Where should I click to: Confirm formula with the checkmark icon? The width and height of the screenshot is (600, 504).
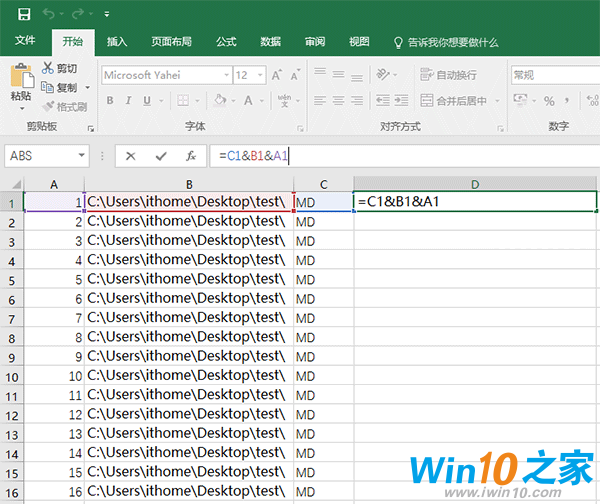tap(161, 156)
